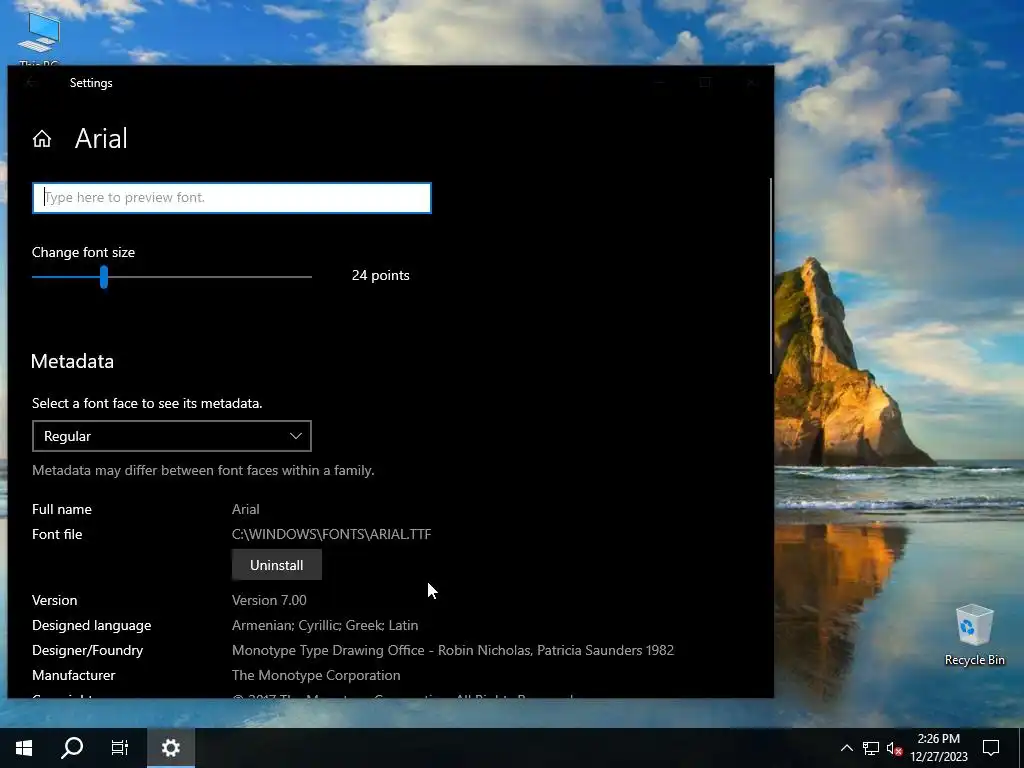This screenshot has height=768, width=1024.
Task: Click the Settings window vertical scrollbar
Action: click(771, 276)
